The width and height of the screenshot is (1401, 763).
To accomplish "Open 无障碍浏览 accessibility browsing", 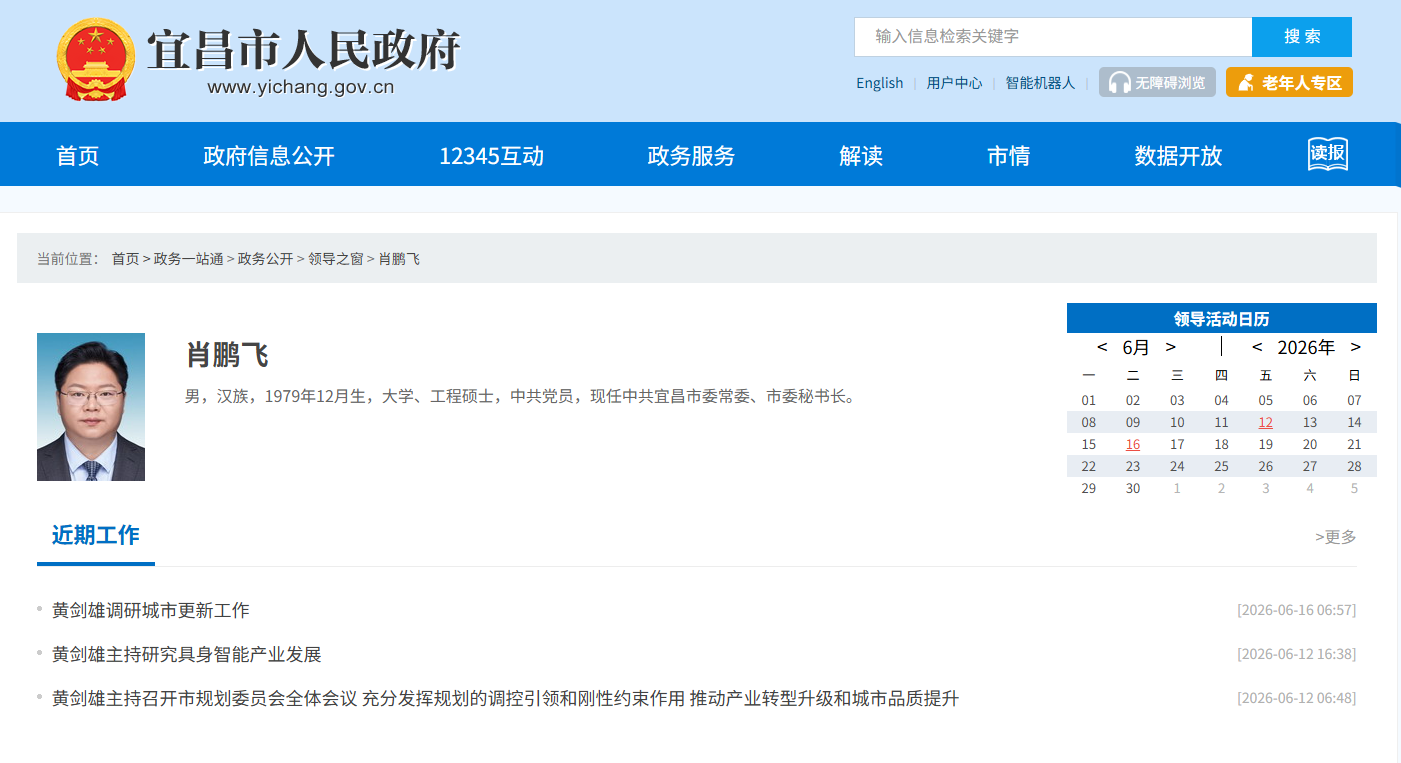I will click(1158, 83).
